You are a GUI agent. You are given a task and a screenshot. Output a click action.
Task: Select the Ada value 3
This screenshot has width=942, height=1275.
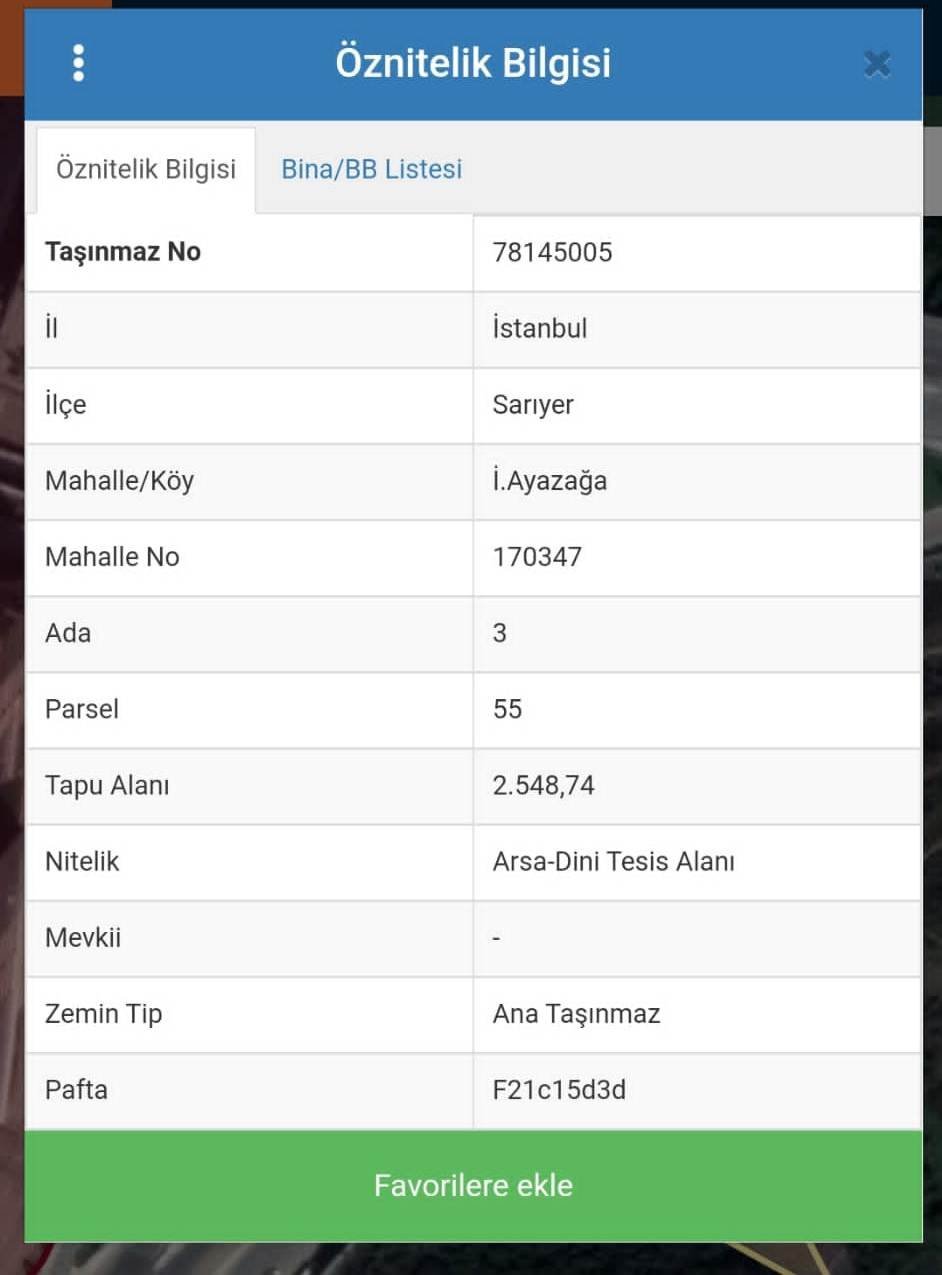point(500,633)
